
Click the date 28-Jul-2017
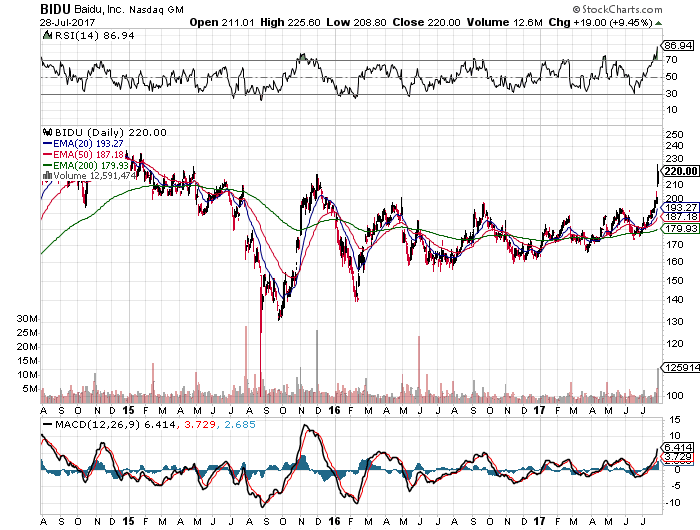67,22
